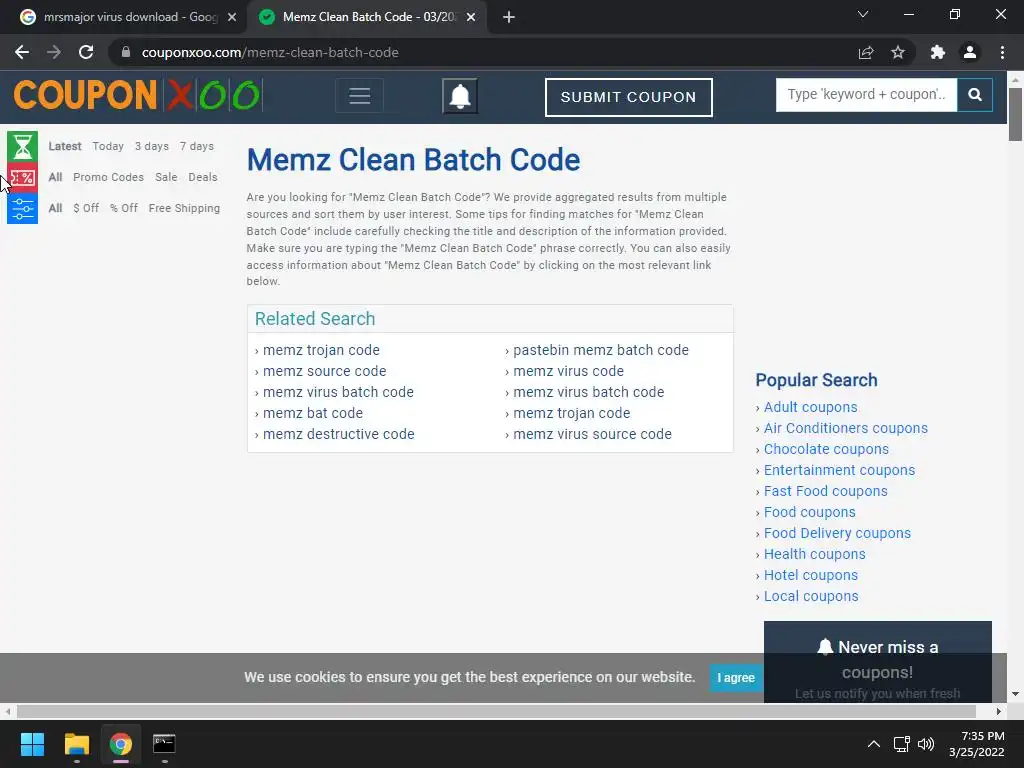Open Entertainment coupons link

point(839,470)
